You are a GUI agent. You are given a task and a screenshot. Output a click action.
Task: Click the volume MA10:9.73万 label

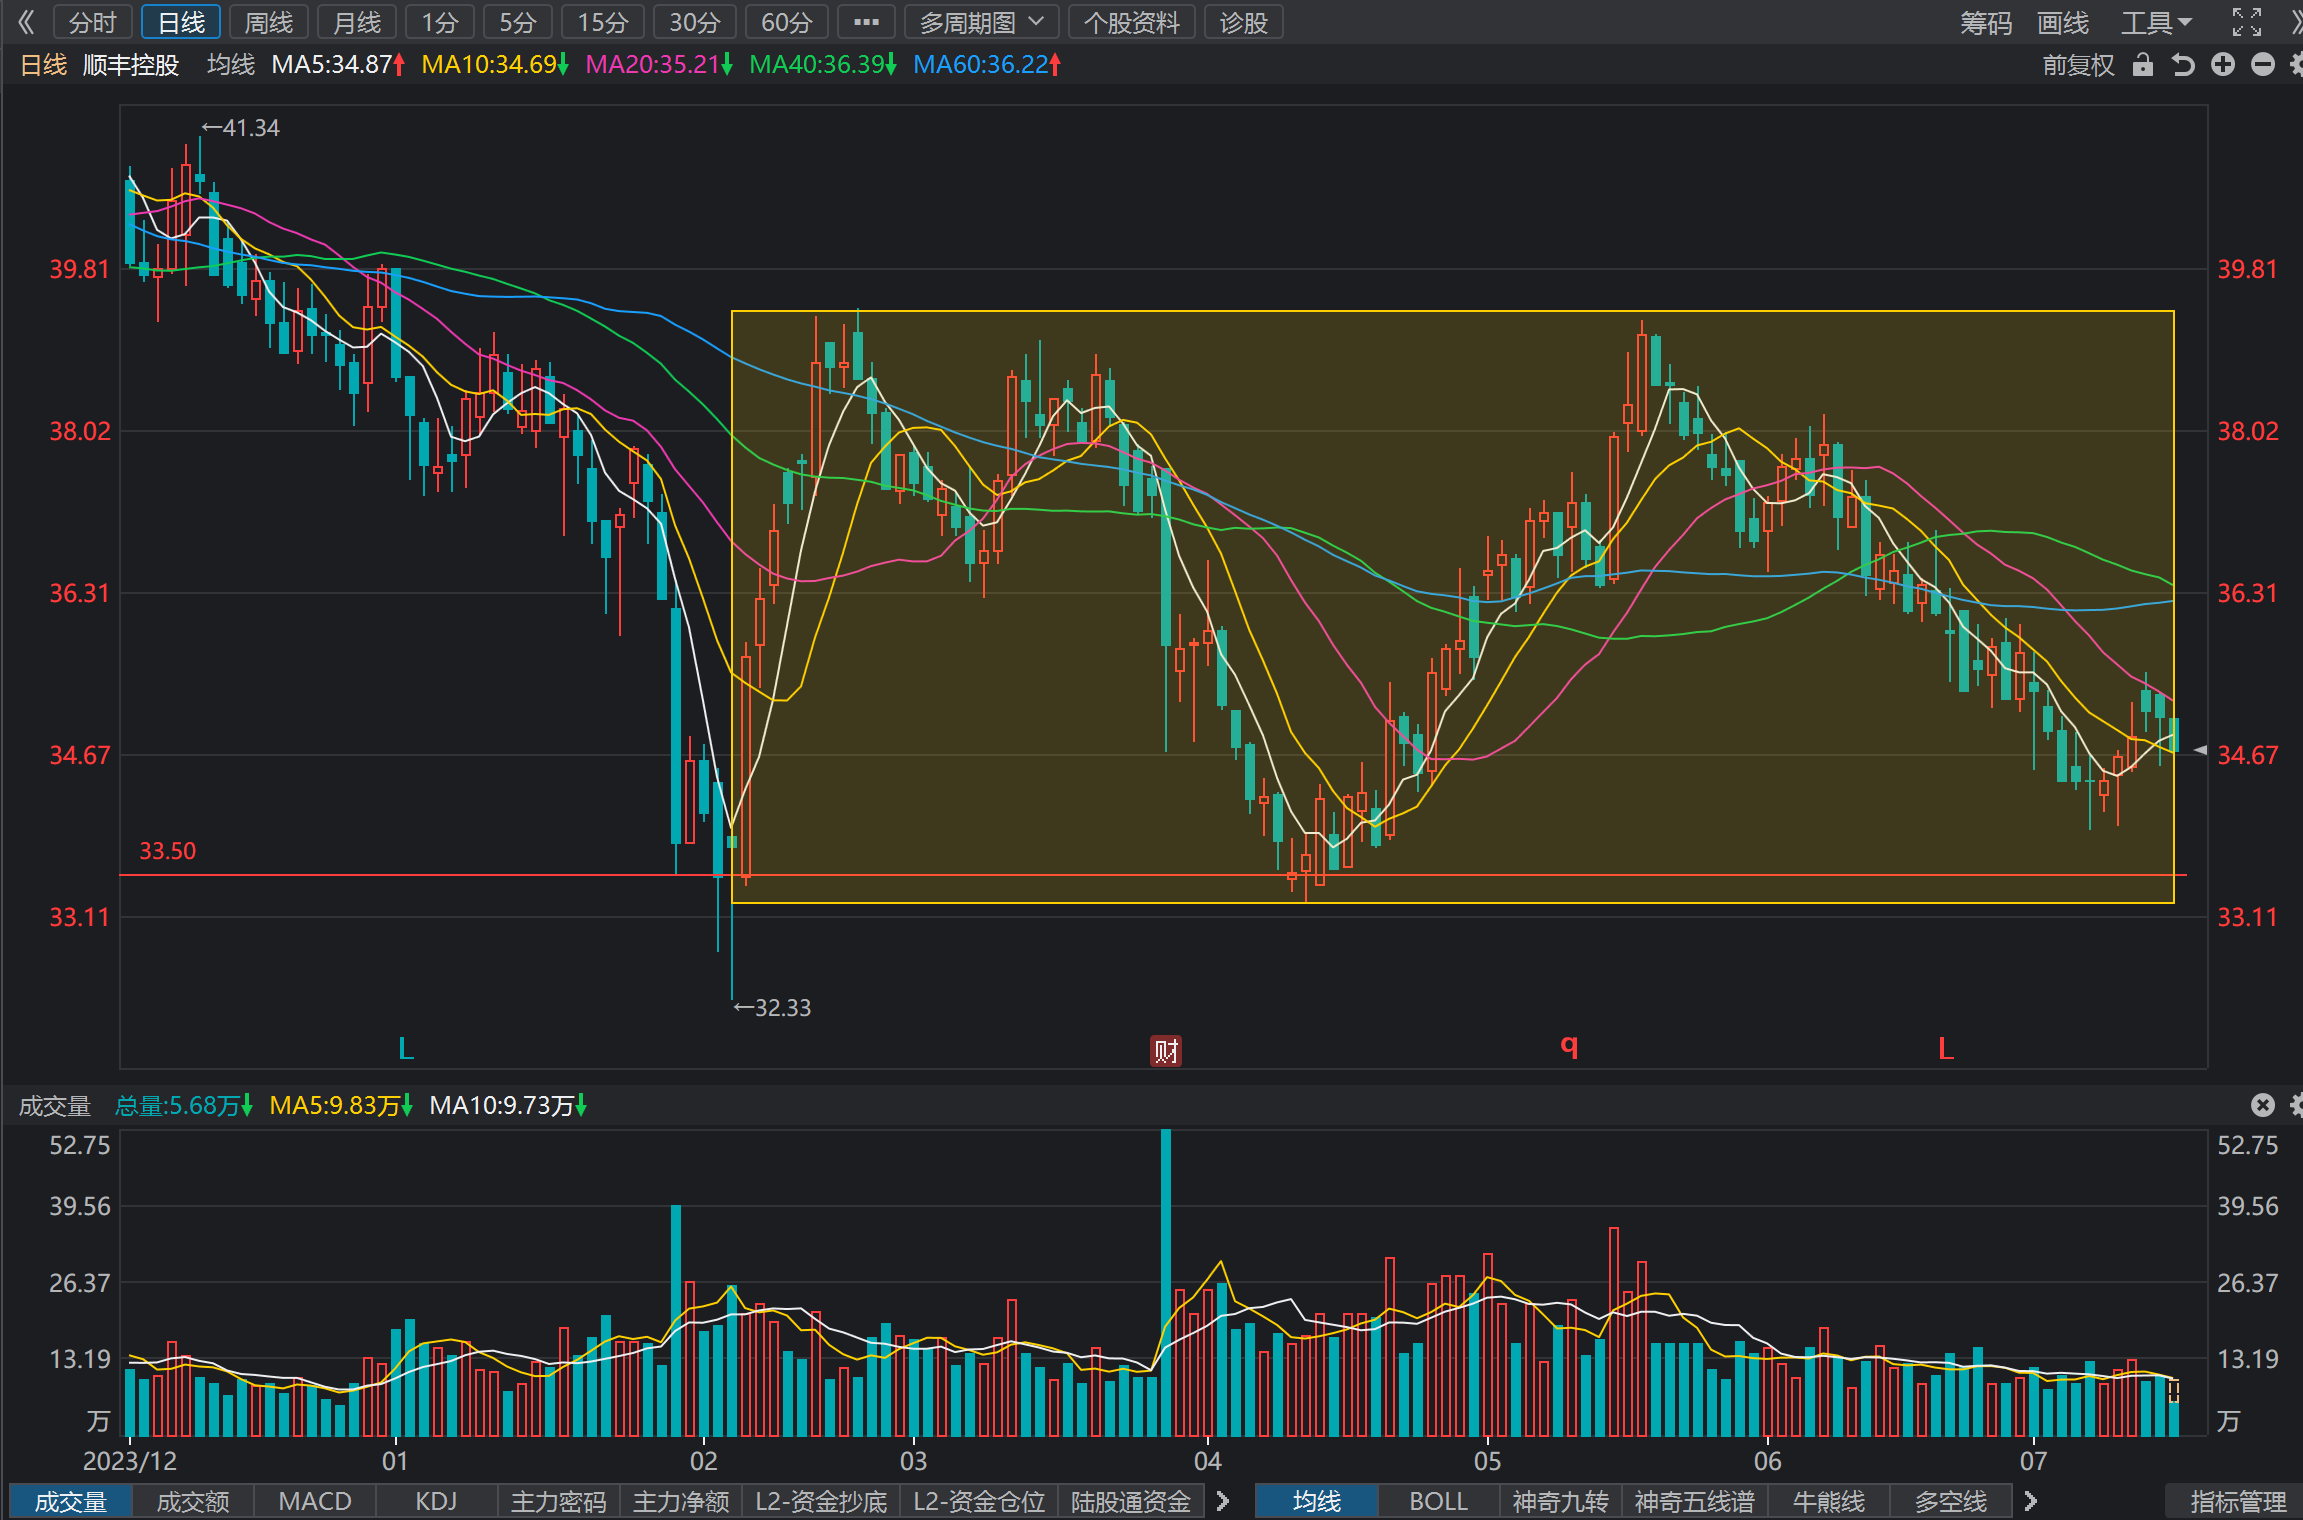508,1105
